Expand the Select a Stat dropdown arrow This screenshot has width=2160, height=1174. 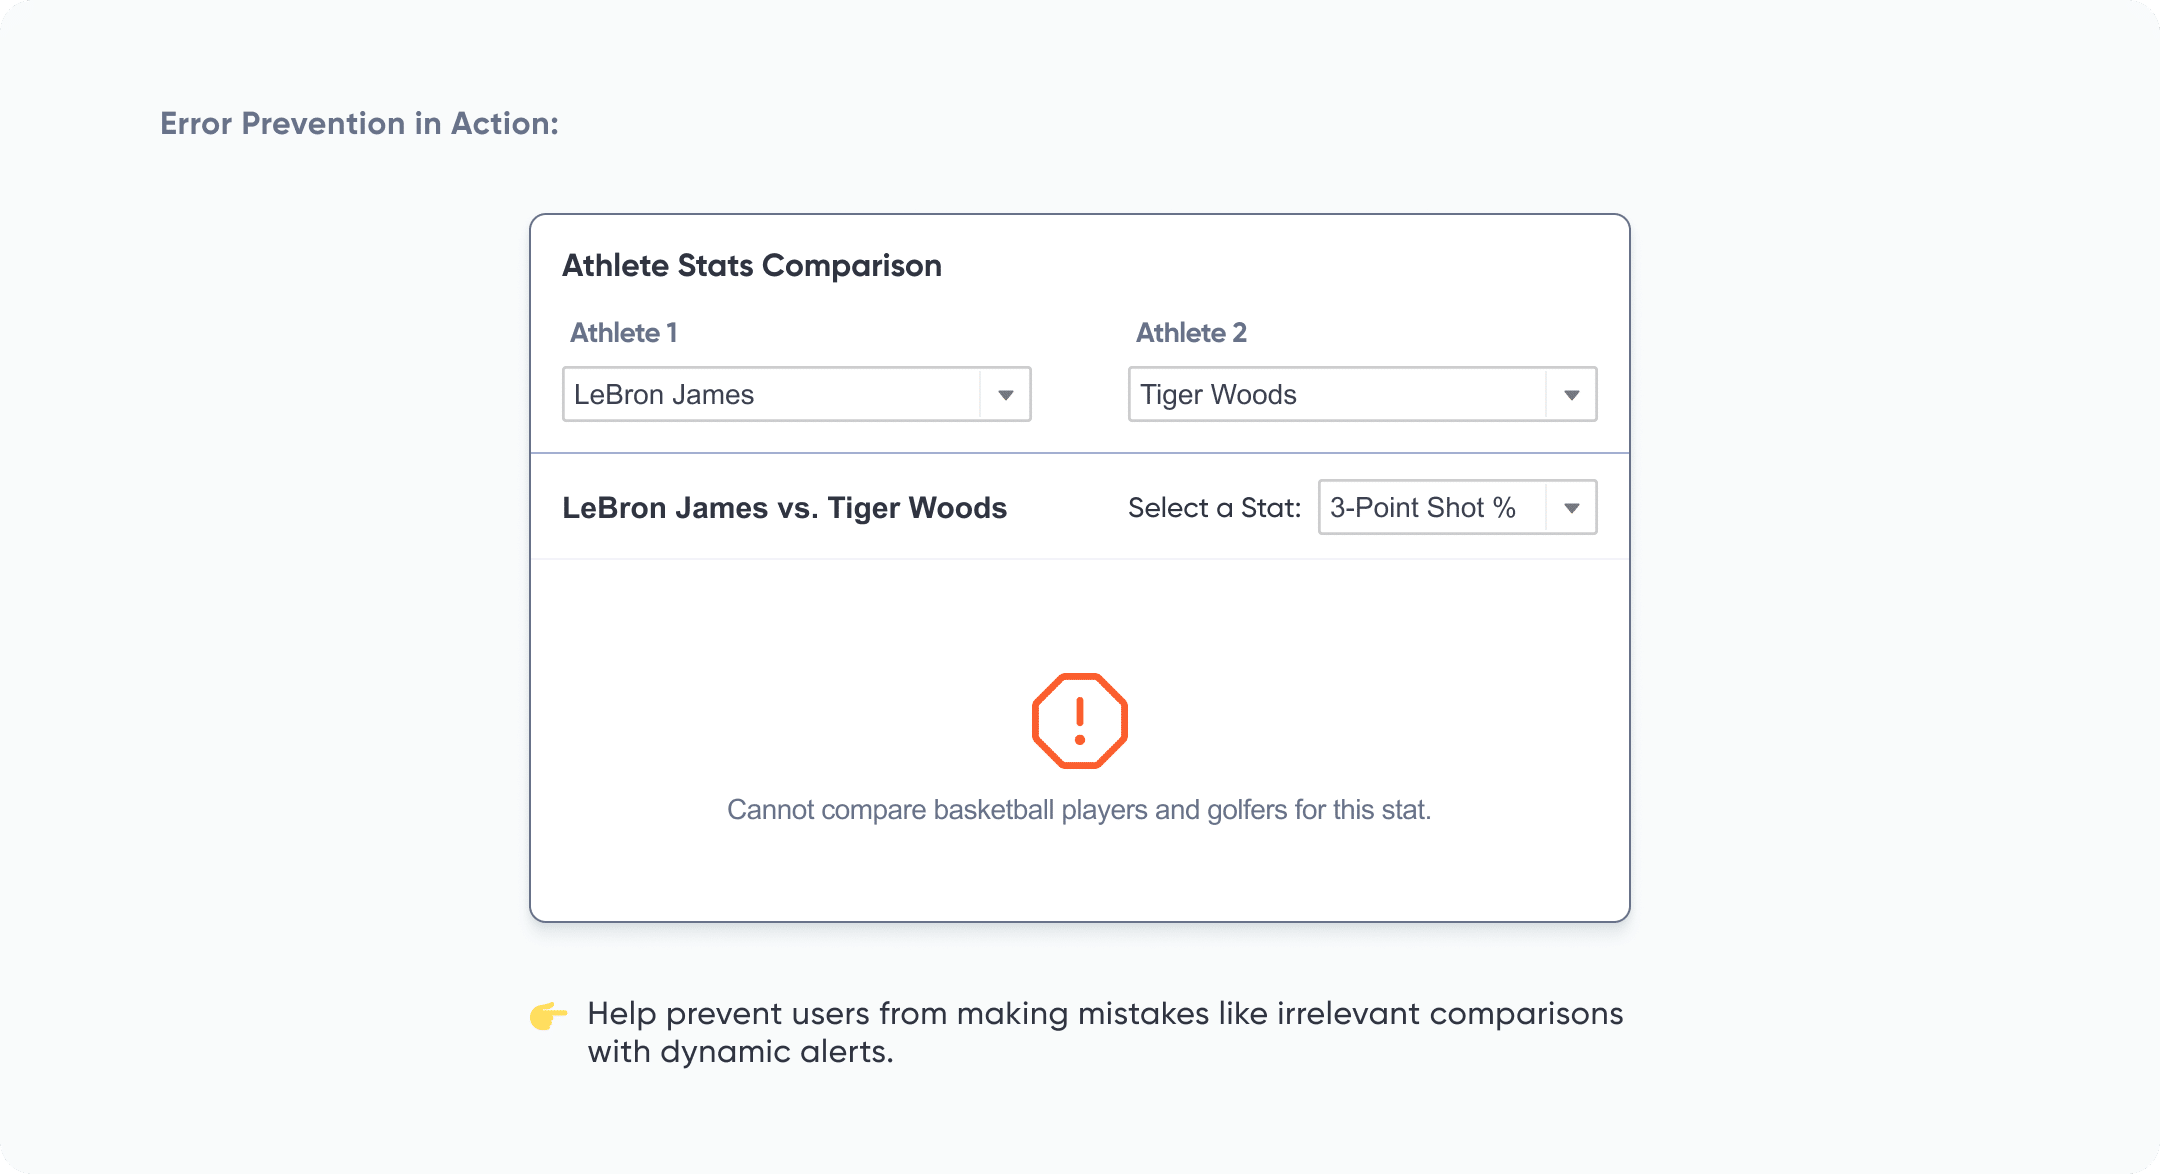(x=1571, y=508)
